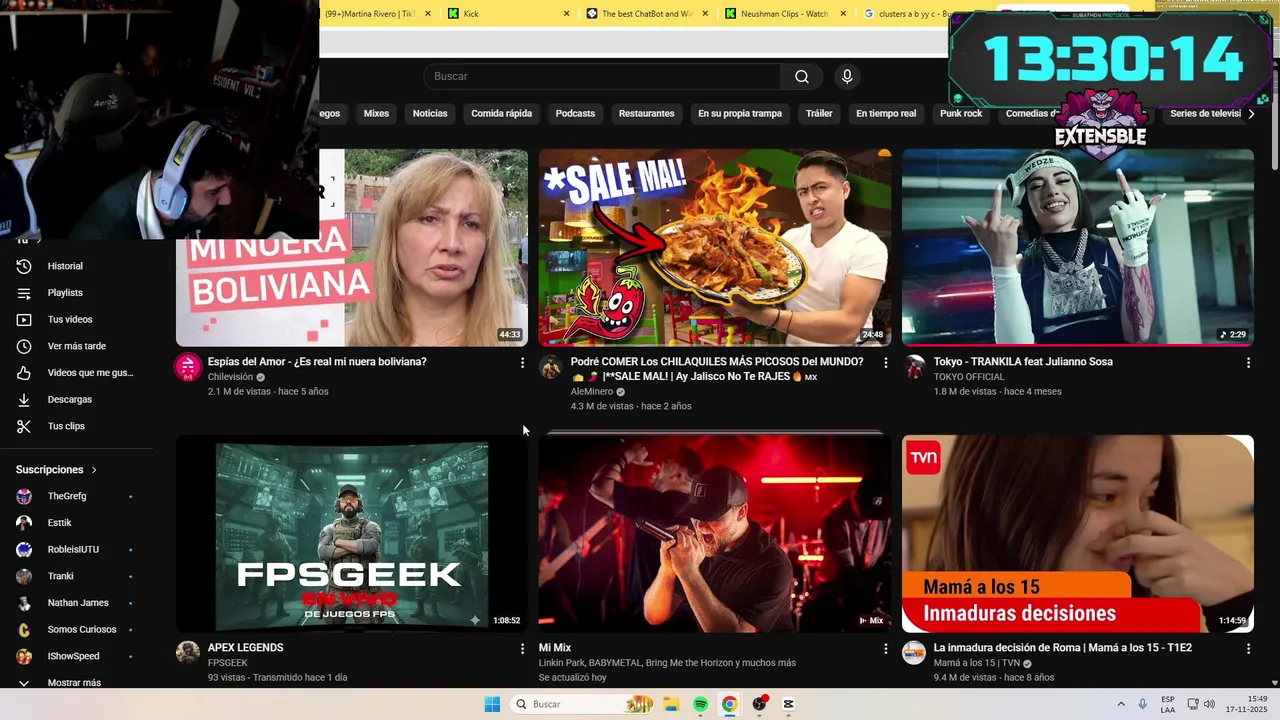Open Videos que me gustan list
The height and width of the screenshot is (720, 1280).
76,373
